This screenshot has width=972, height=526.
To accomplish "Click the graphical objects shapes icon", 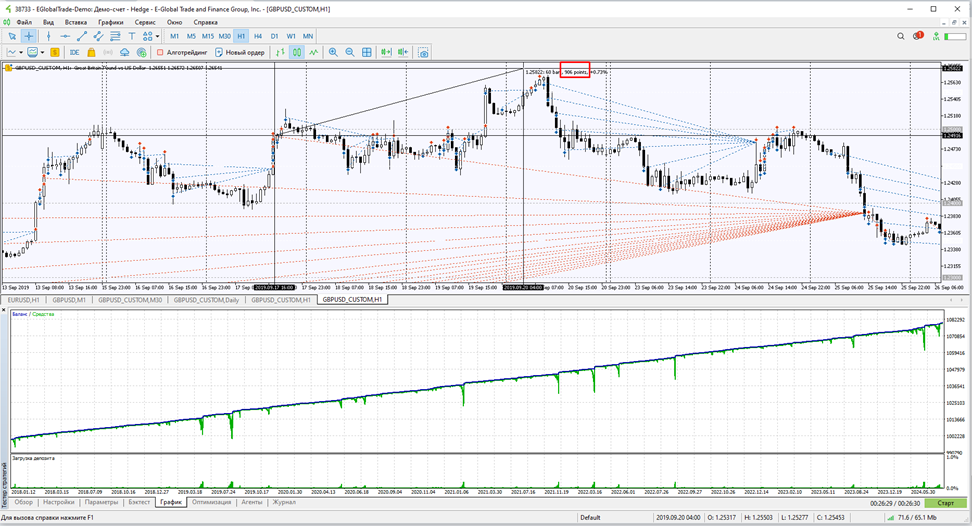I will [148, 37].
